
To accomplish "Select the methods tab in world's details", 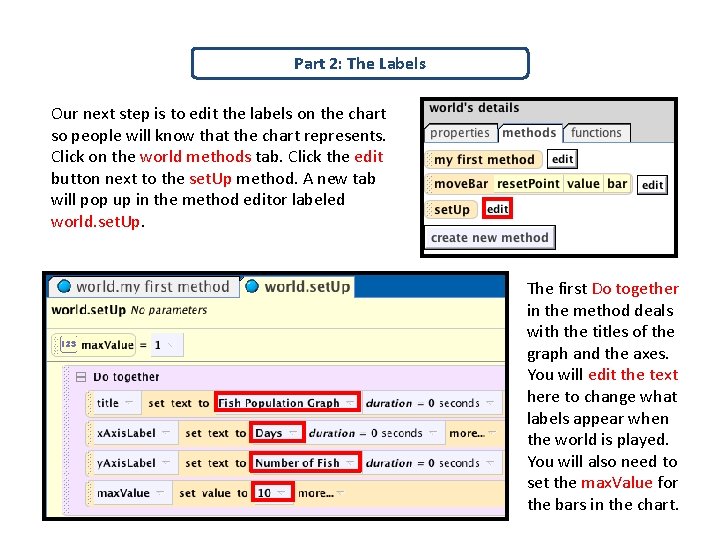I will (x=529, y=133).
